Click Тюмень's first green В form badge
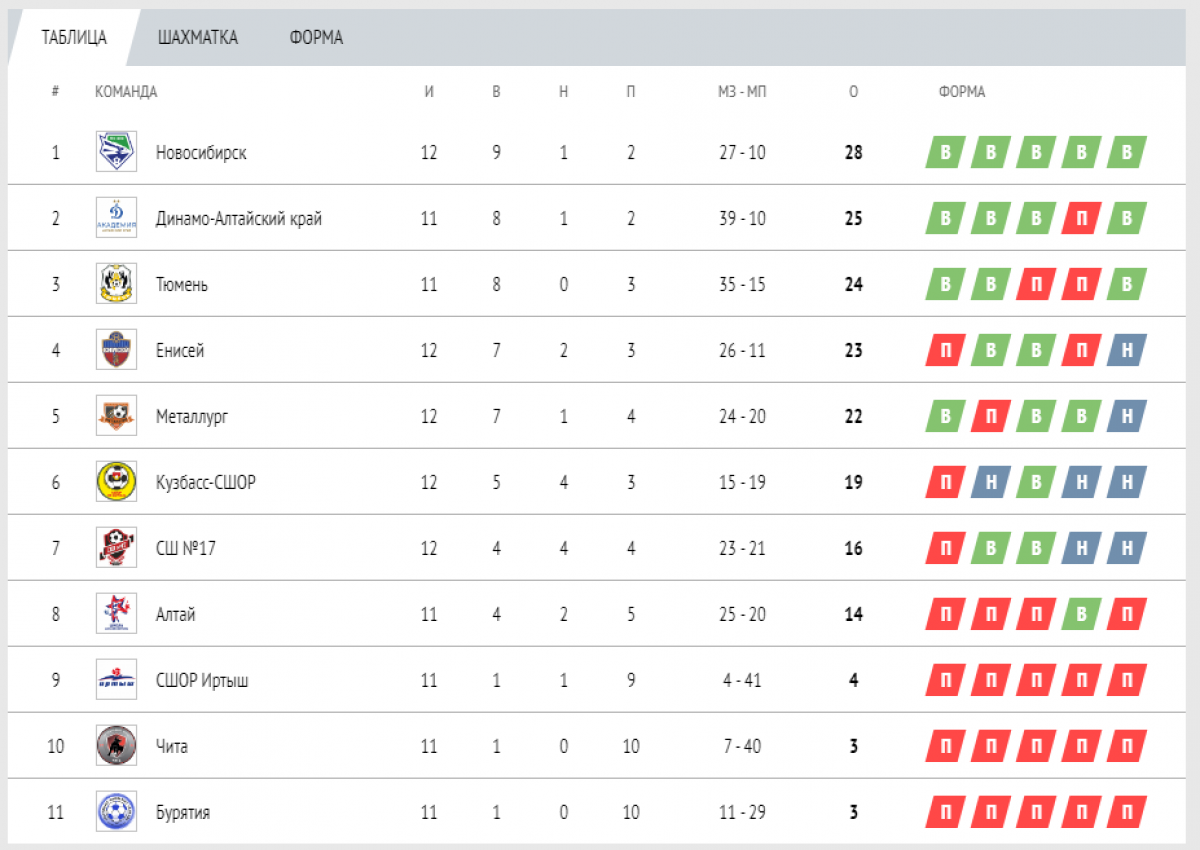Viewport: 1200px width, 850px height. [x=945, y=284]
